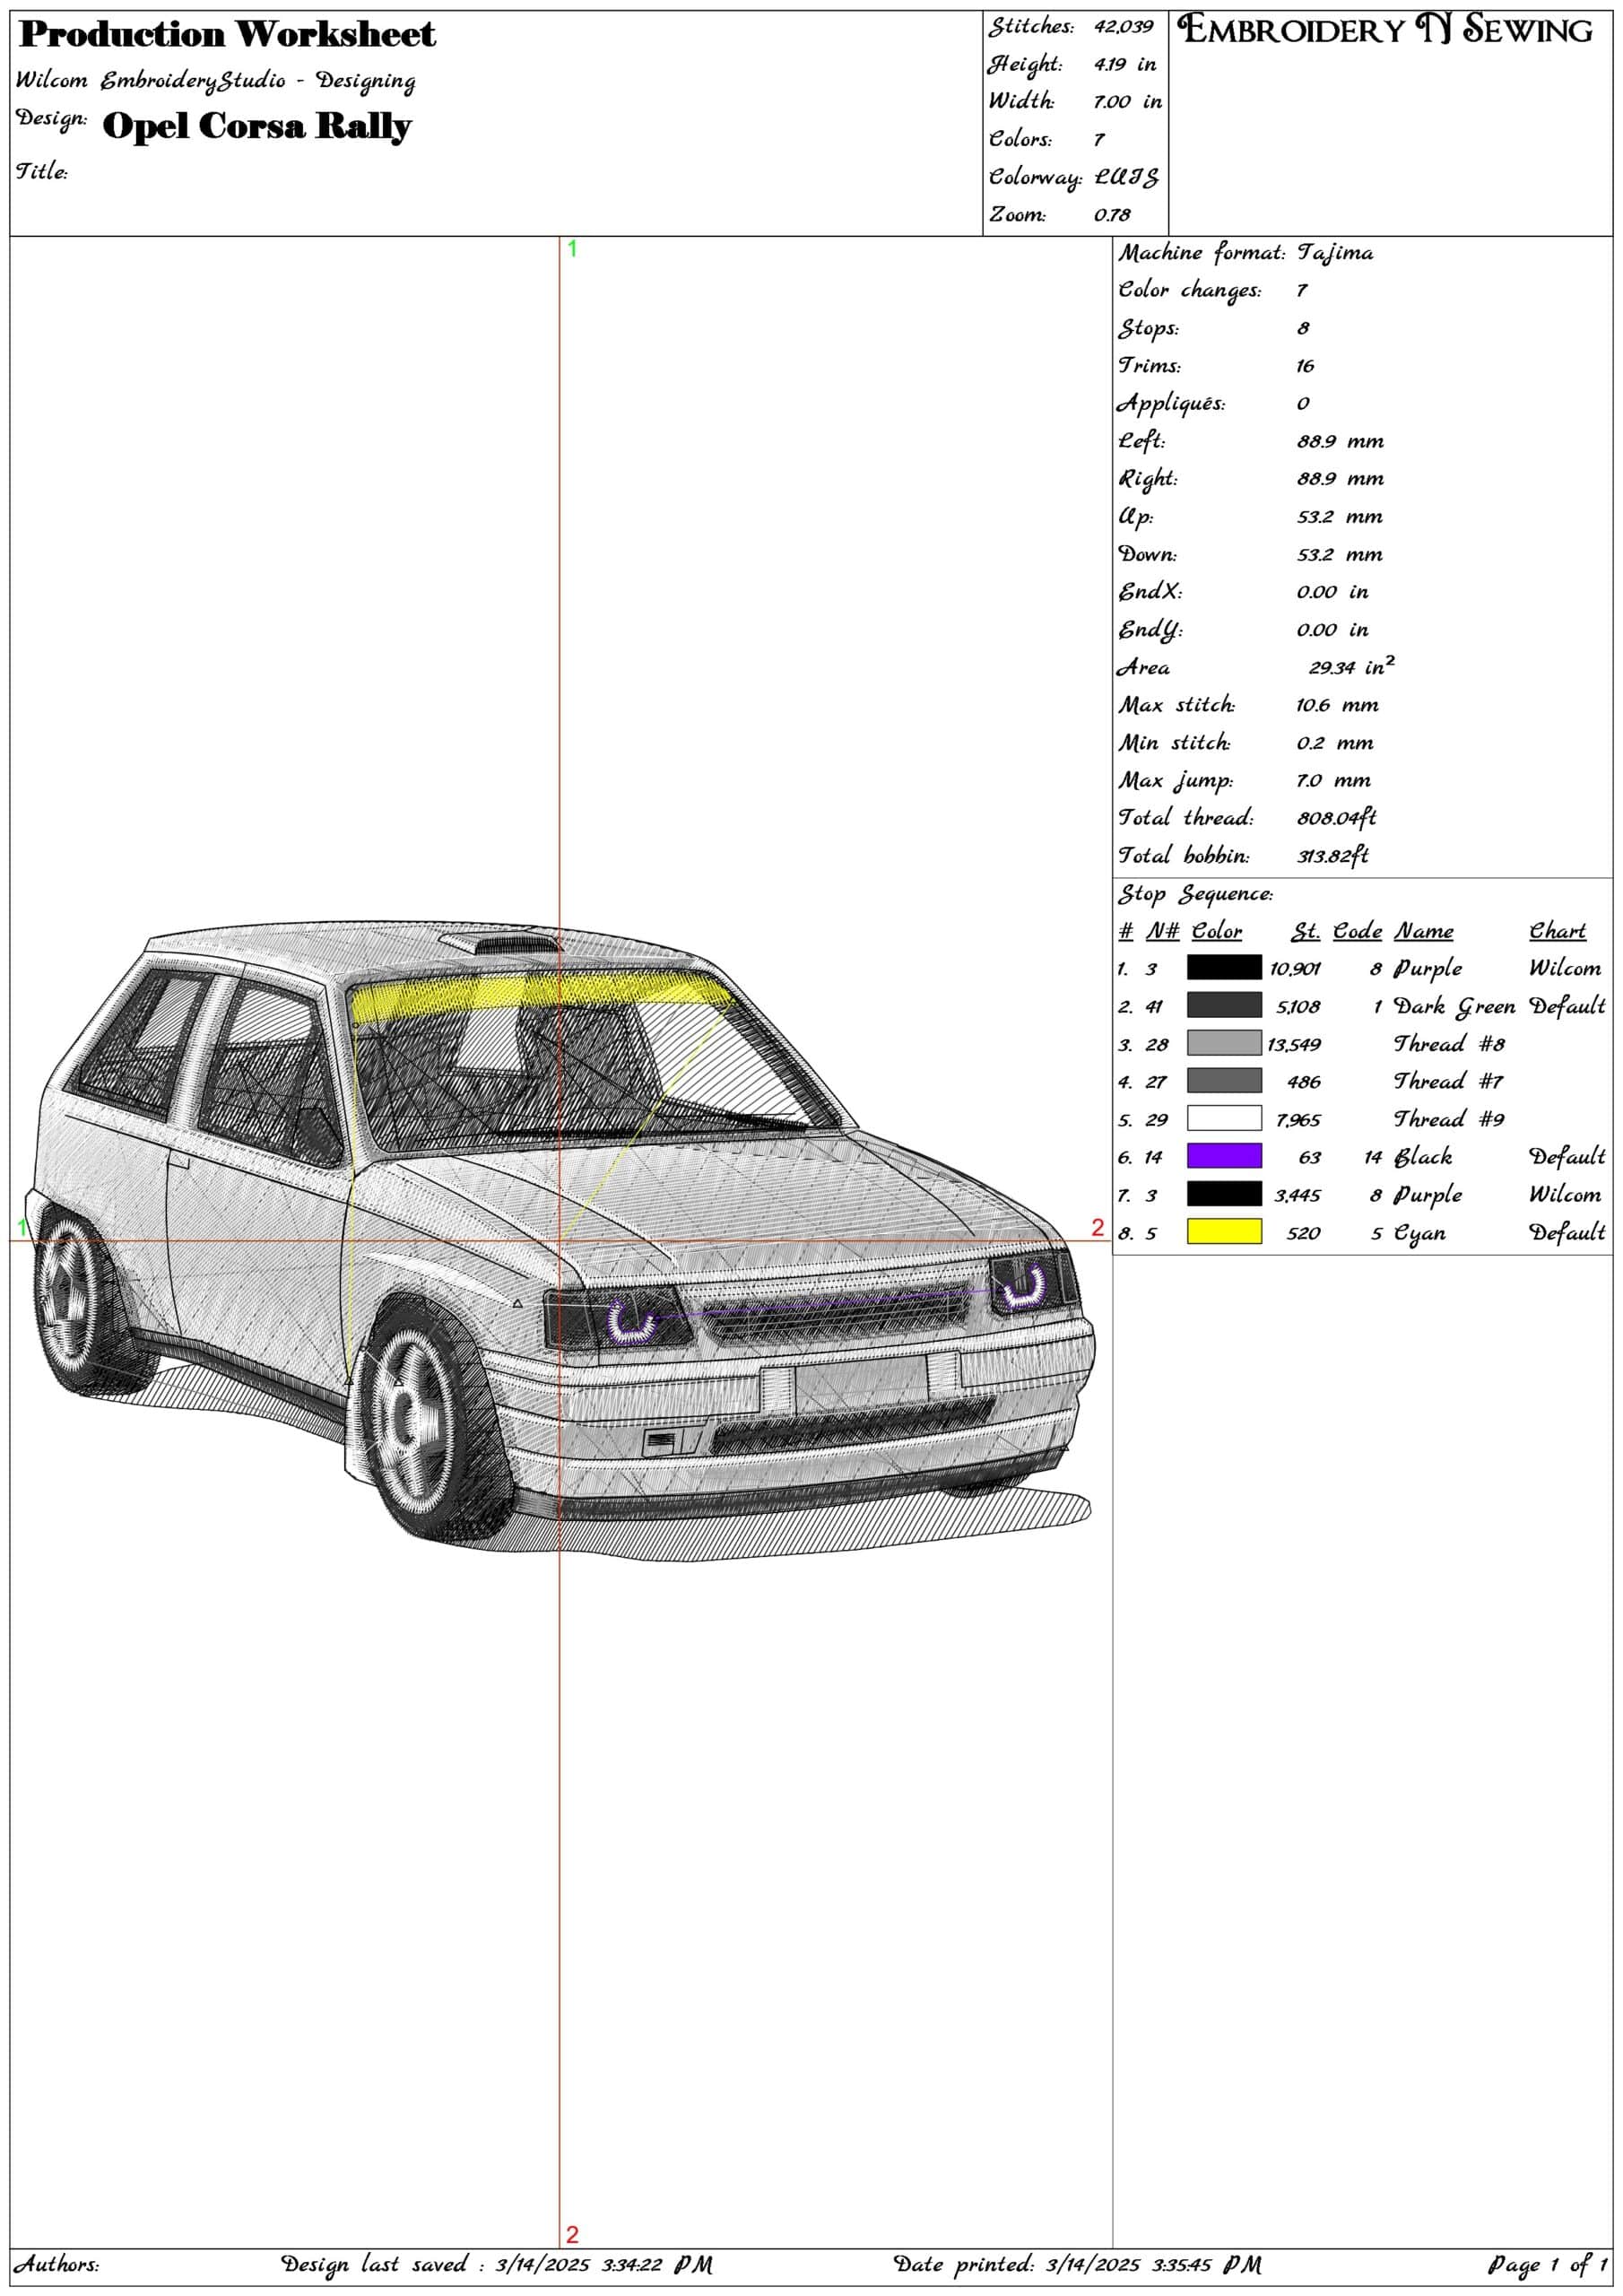
Task: Click the Area value 29.34 in²
Action: [1352, 666]
